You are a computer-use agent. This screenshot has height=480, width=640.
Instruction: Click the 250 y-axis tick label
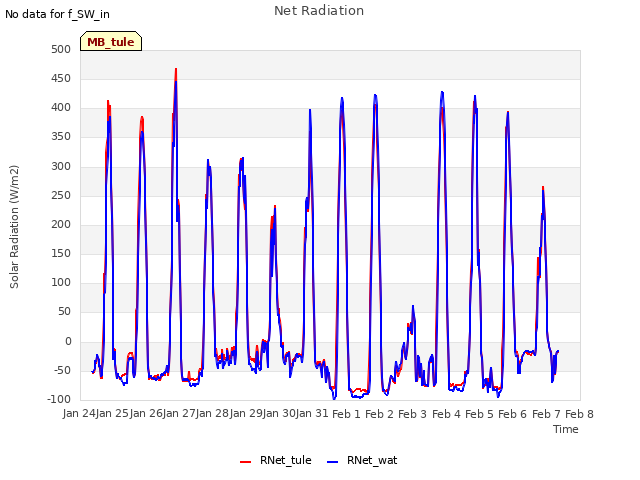pyautogui.click(x=61, y=195)
